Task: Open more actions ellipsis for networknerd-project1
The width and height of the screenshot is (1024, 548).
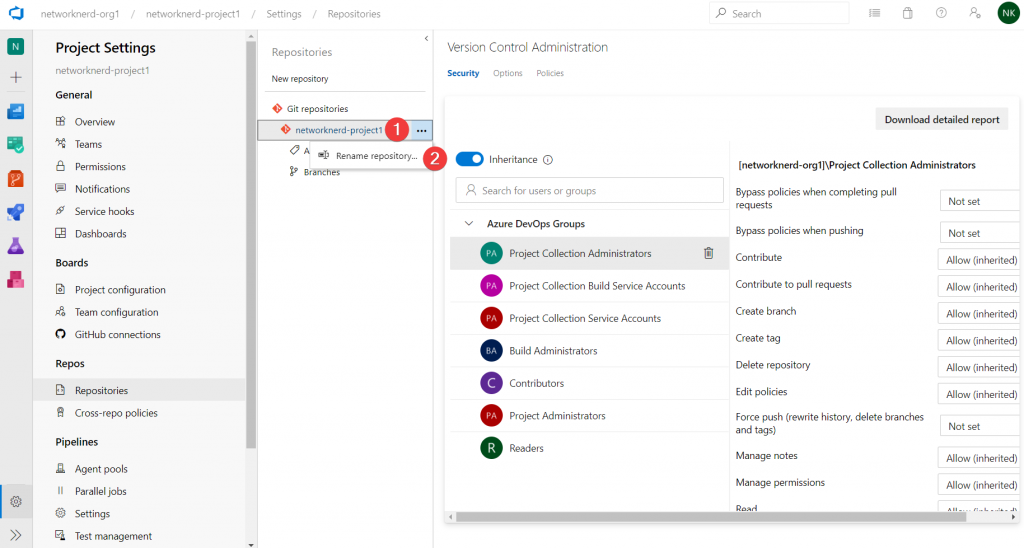Action: pyautogui.click(x=421, y=131)
